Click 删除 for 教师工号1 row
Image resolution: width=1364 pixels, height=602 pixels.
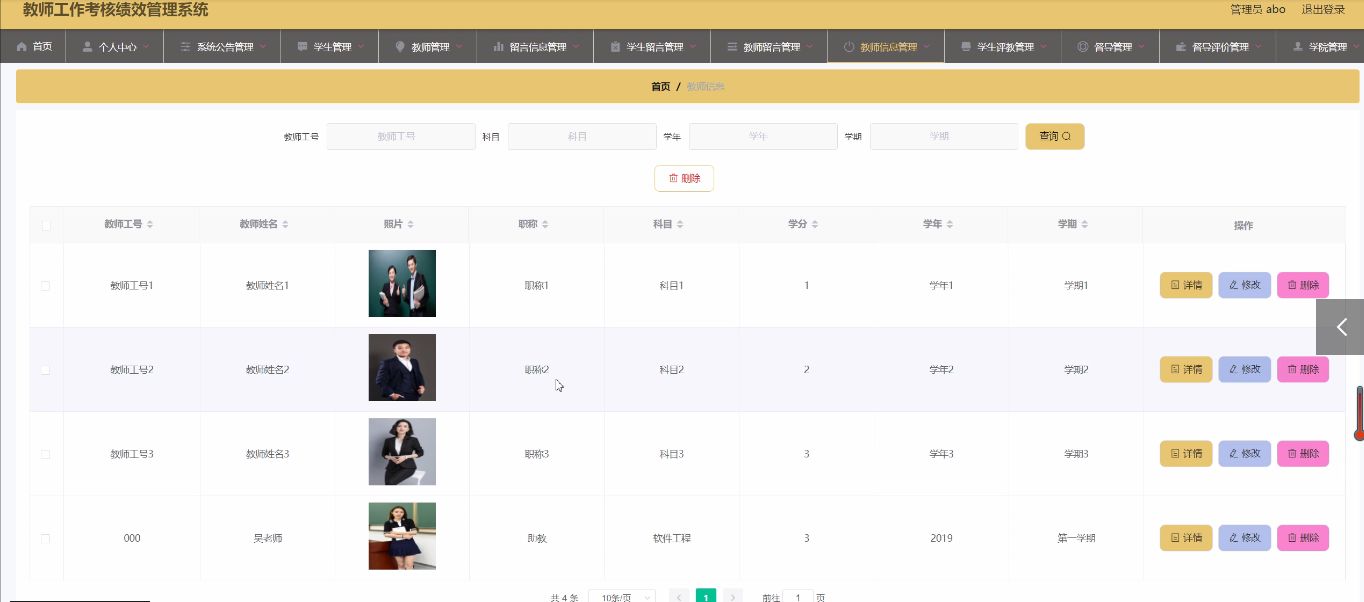click(x=1303, y=285)
